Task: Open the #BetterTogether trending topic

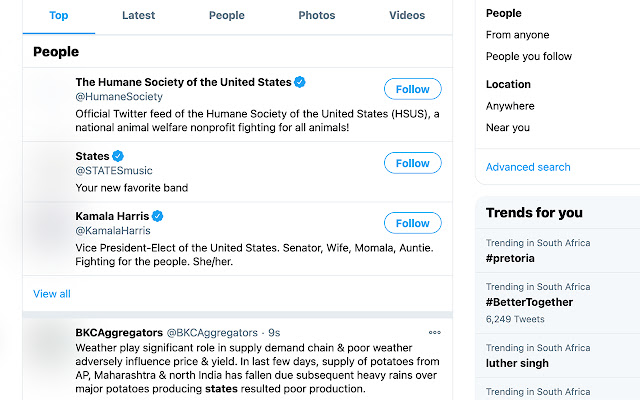Action: (529, 302)
